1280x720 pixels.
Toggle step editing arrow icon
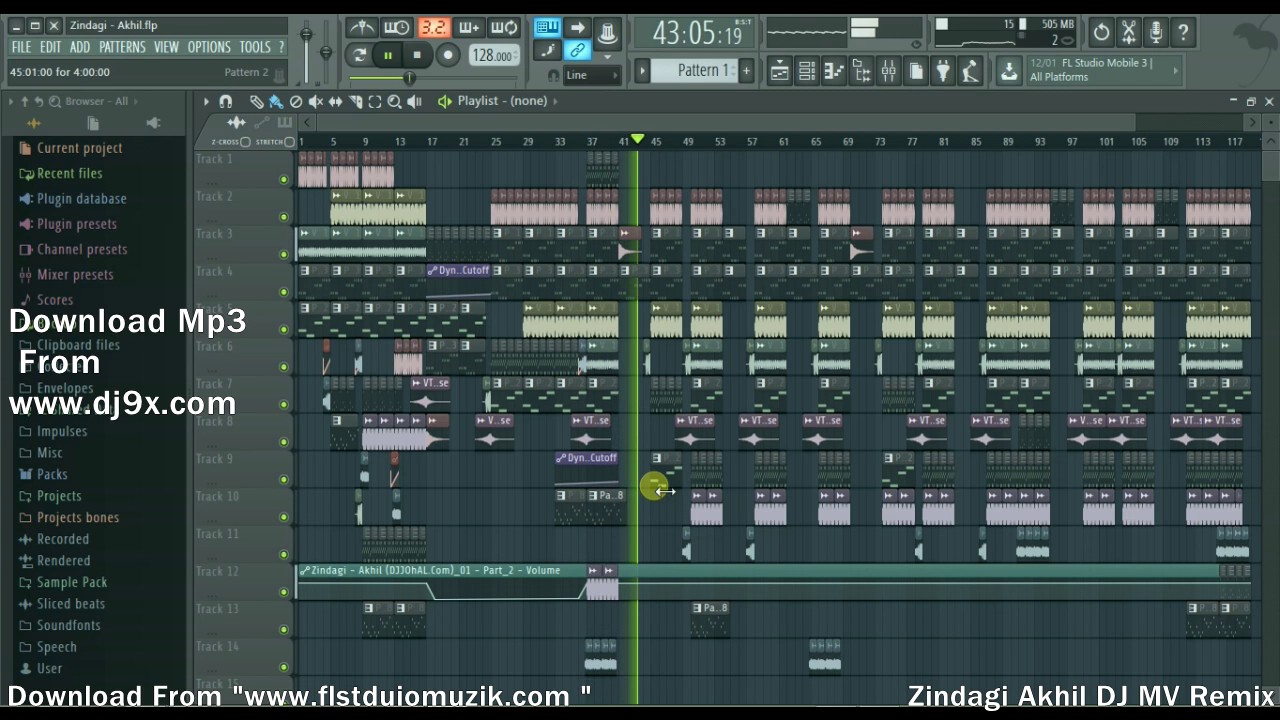(577, 28)
